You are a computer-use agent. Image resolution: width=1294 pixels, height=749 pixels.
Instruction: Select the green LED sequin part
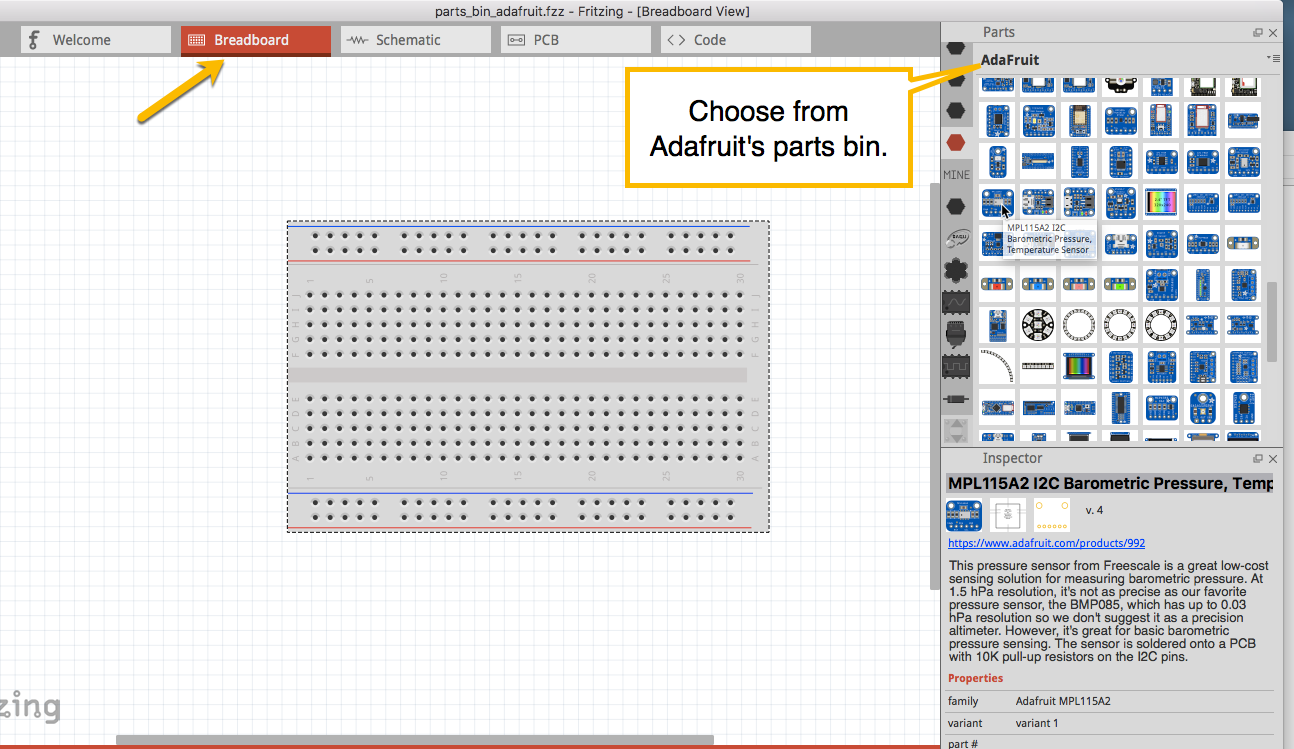[x=1120, y=284]
